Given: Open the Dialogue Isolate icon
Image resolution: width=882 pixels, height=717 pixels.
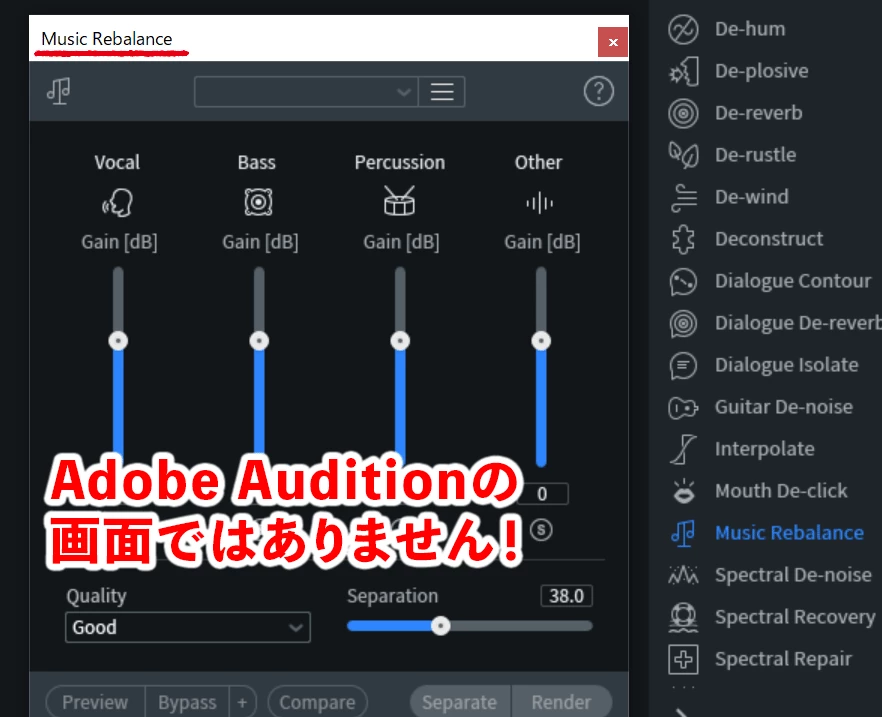Looking at the screenshot, I should pos(683,365).
